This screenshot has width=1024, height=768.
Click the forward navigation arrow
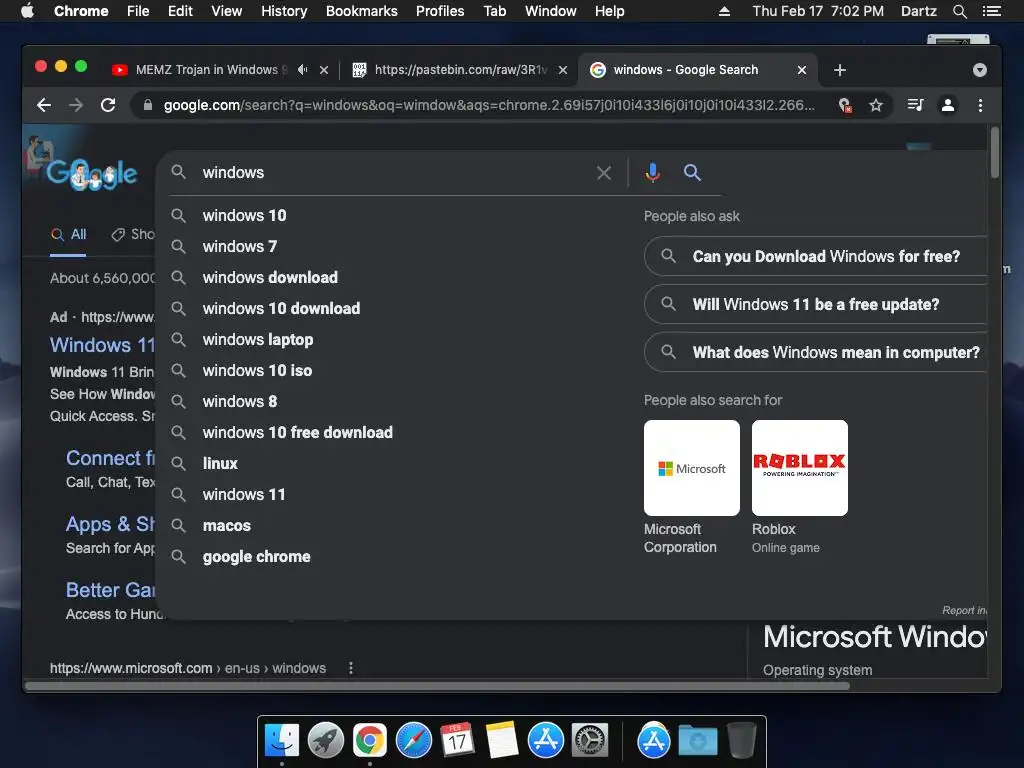[76, 105]
